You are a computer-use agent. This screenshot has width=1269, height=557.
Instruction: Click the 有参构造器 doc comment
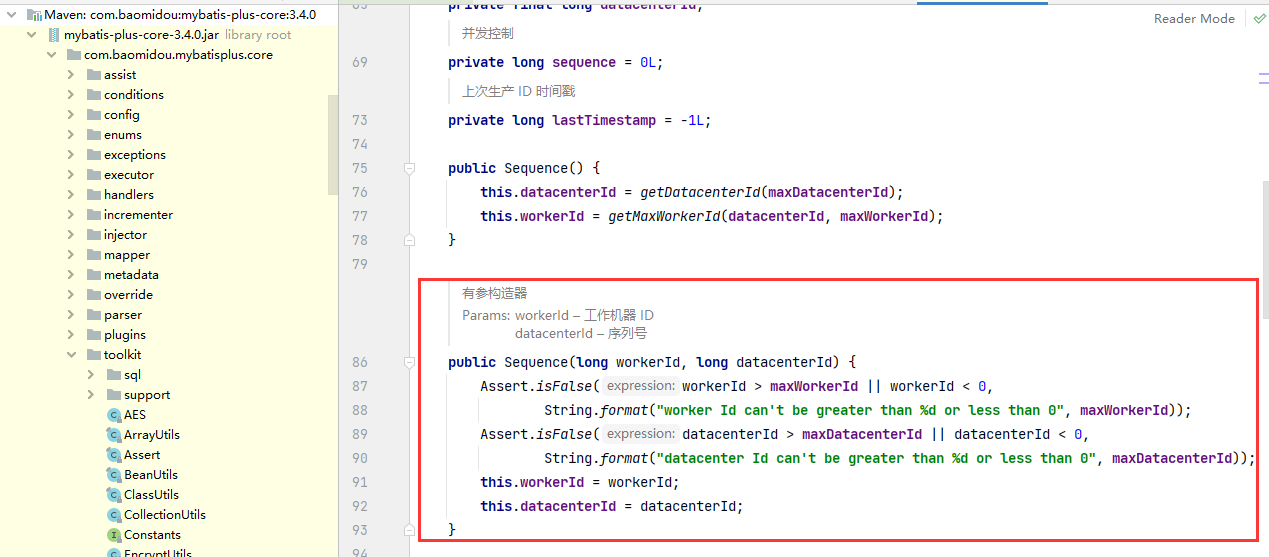[494, 294]
